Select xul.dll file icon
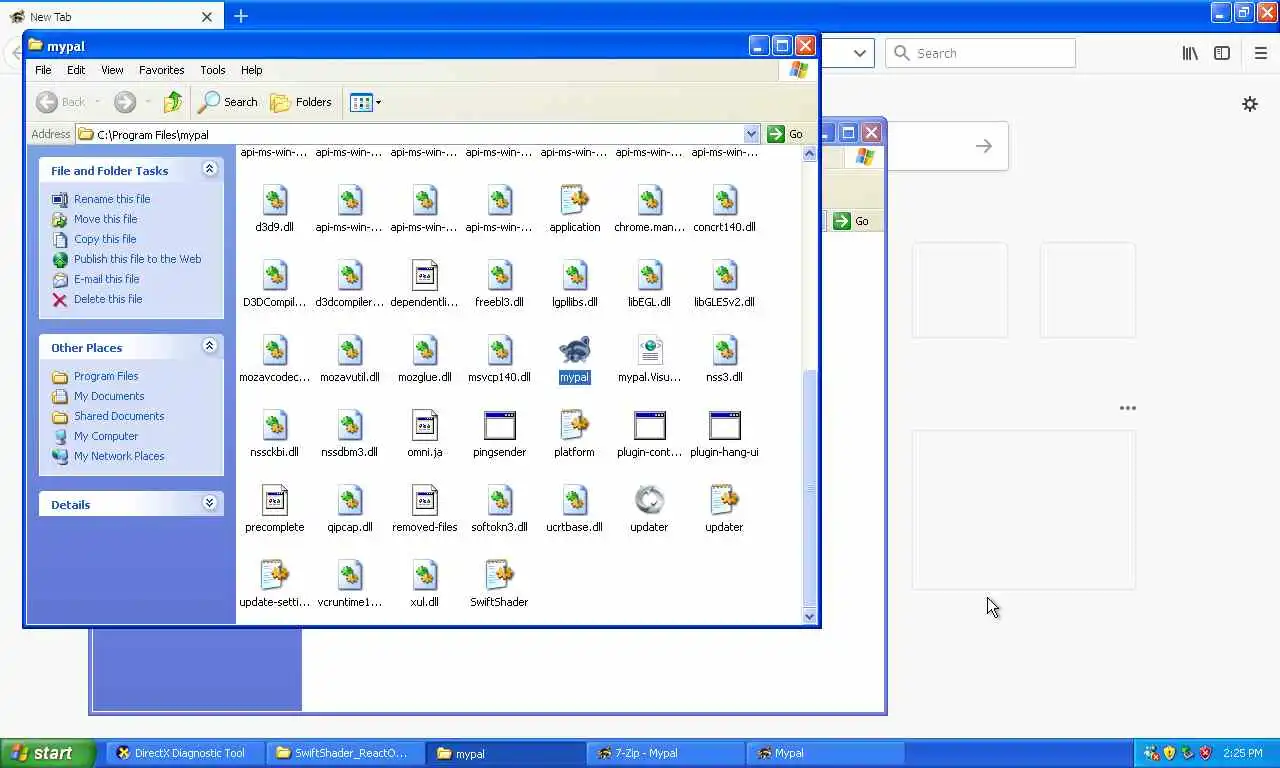Image resolution: width=1280 pixels, height=768 pixels. pos(425,575)
